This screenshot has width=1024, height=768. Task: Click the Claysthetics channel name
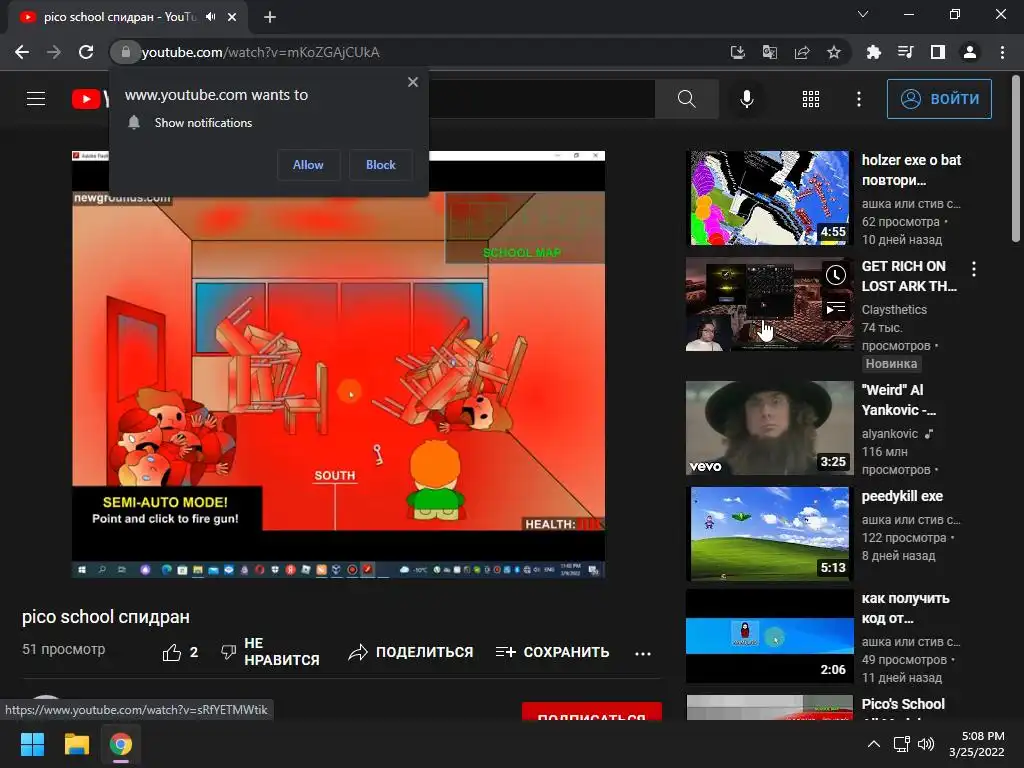tap(894, 310)
